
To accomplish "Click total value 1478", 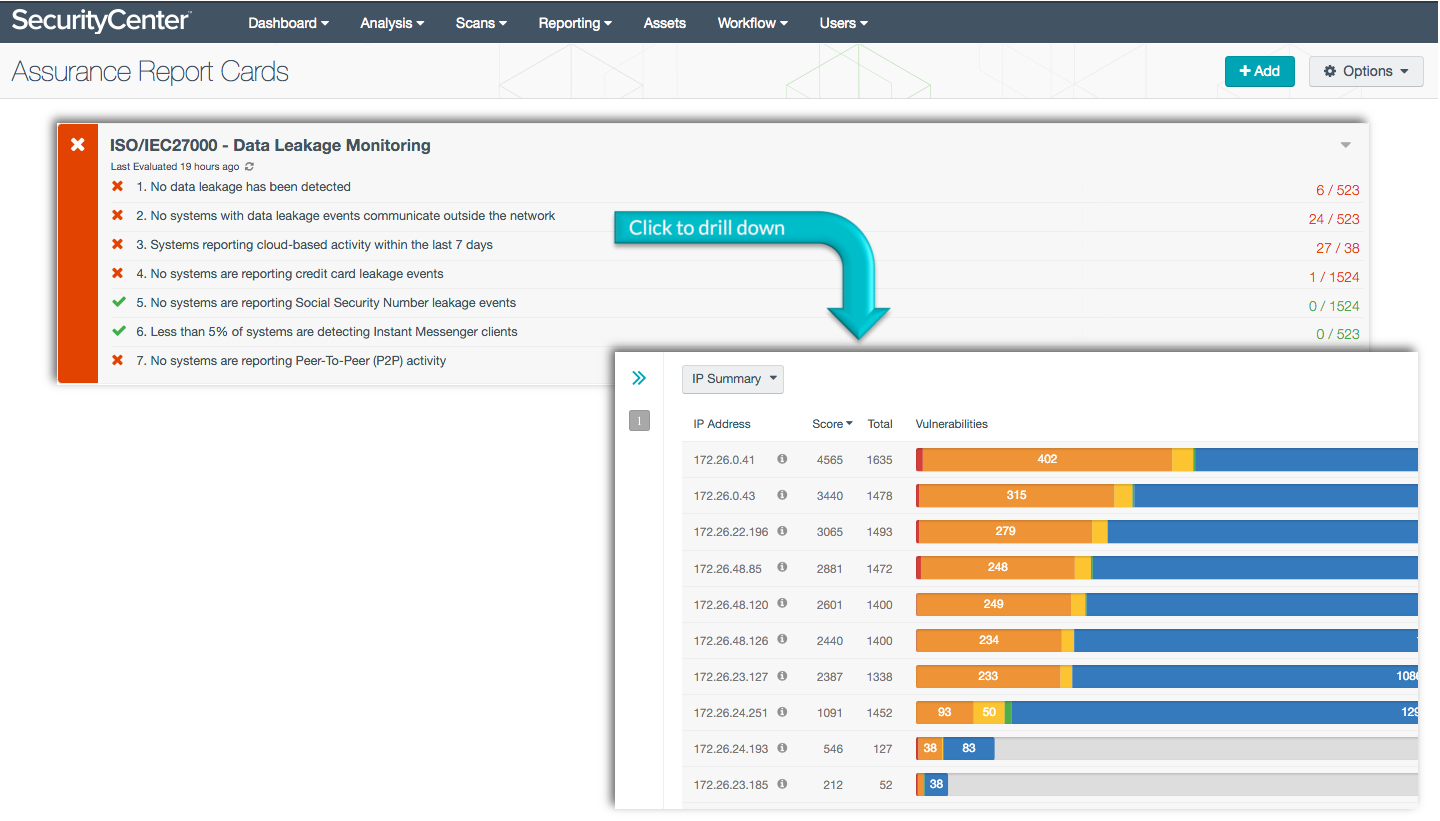I will pos(880,497).
